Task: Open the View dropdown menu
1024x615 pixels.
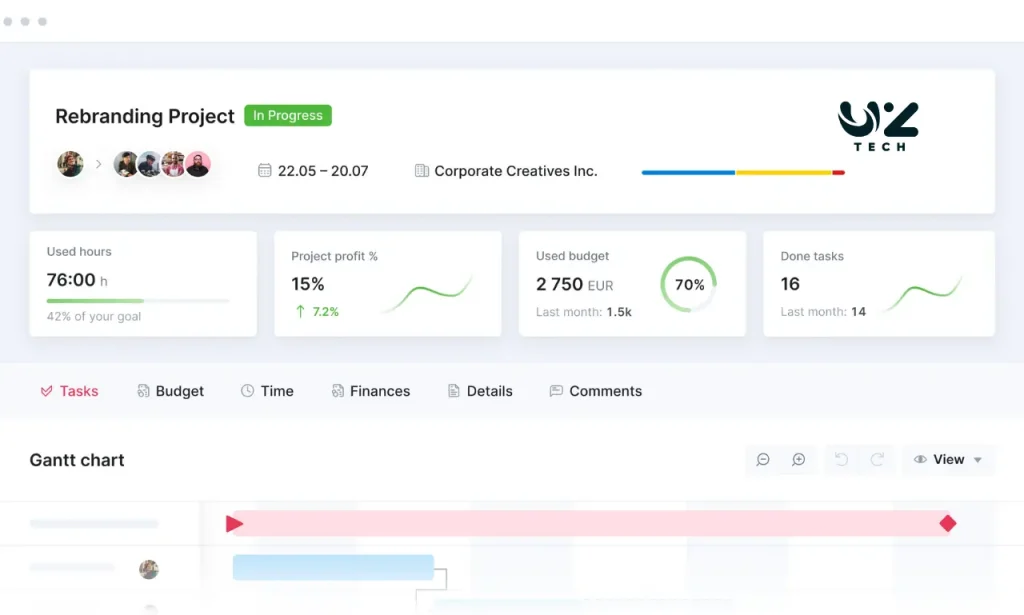Action: click(x=948, y=460)
